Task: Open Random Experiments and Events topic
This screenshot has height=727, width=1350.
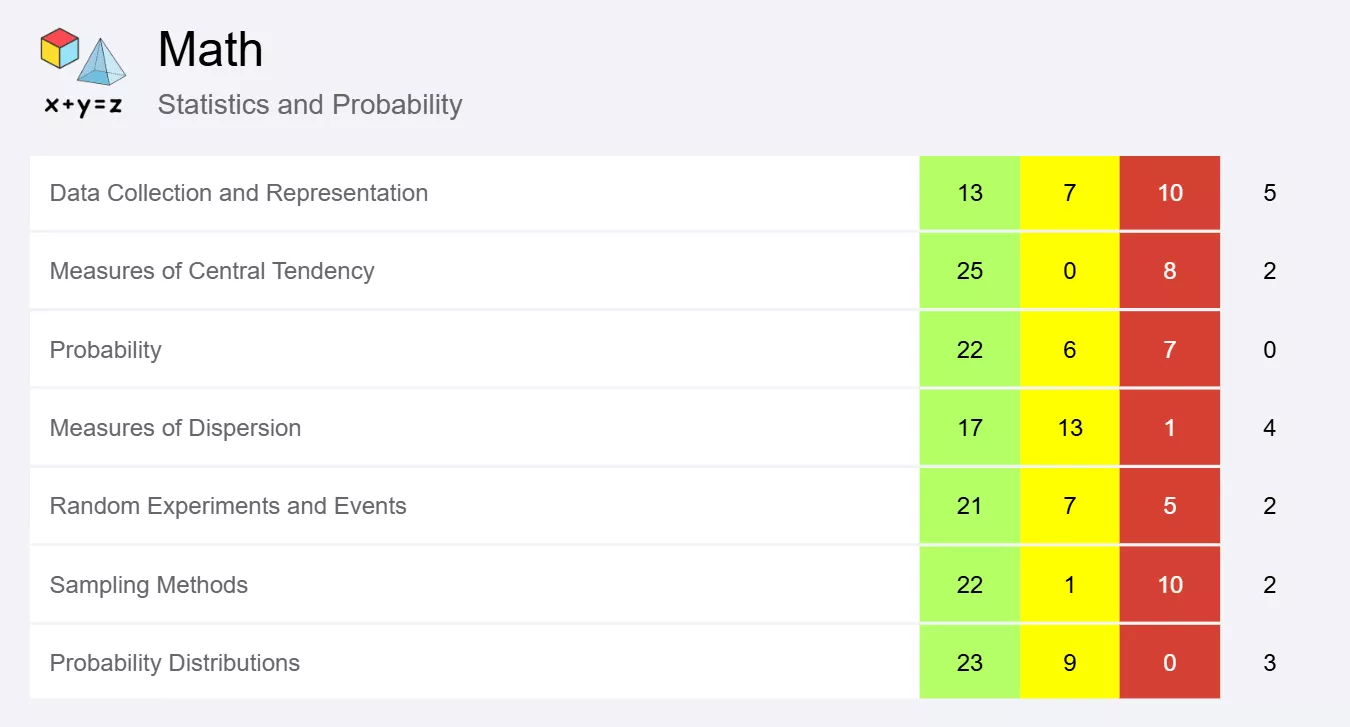Action: tap(228, 506)
